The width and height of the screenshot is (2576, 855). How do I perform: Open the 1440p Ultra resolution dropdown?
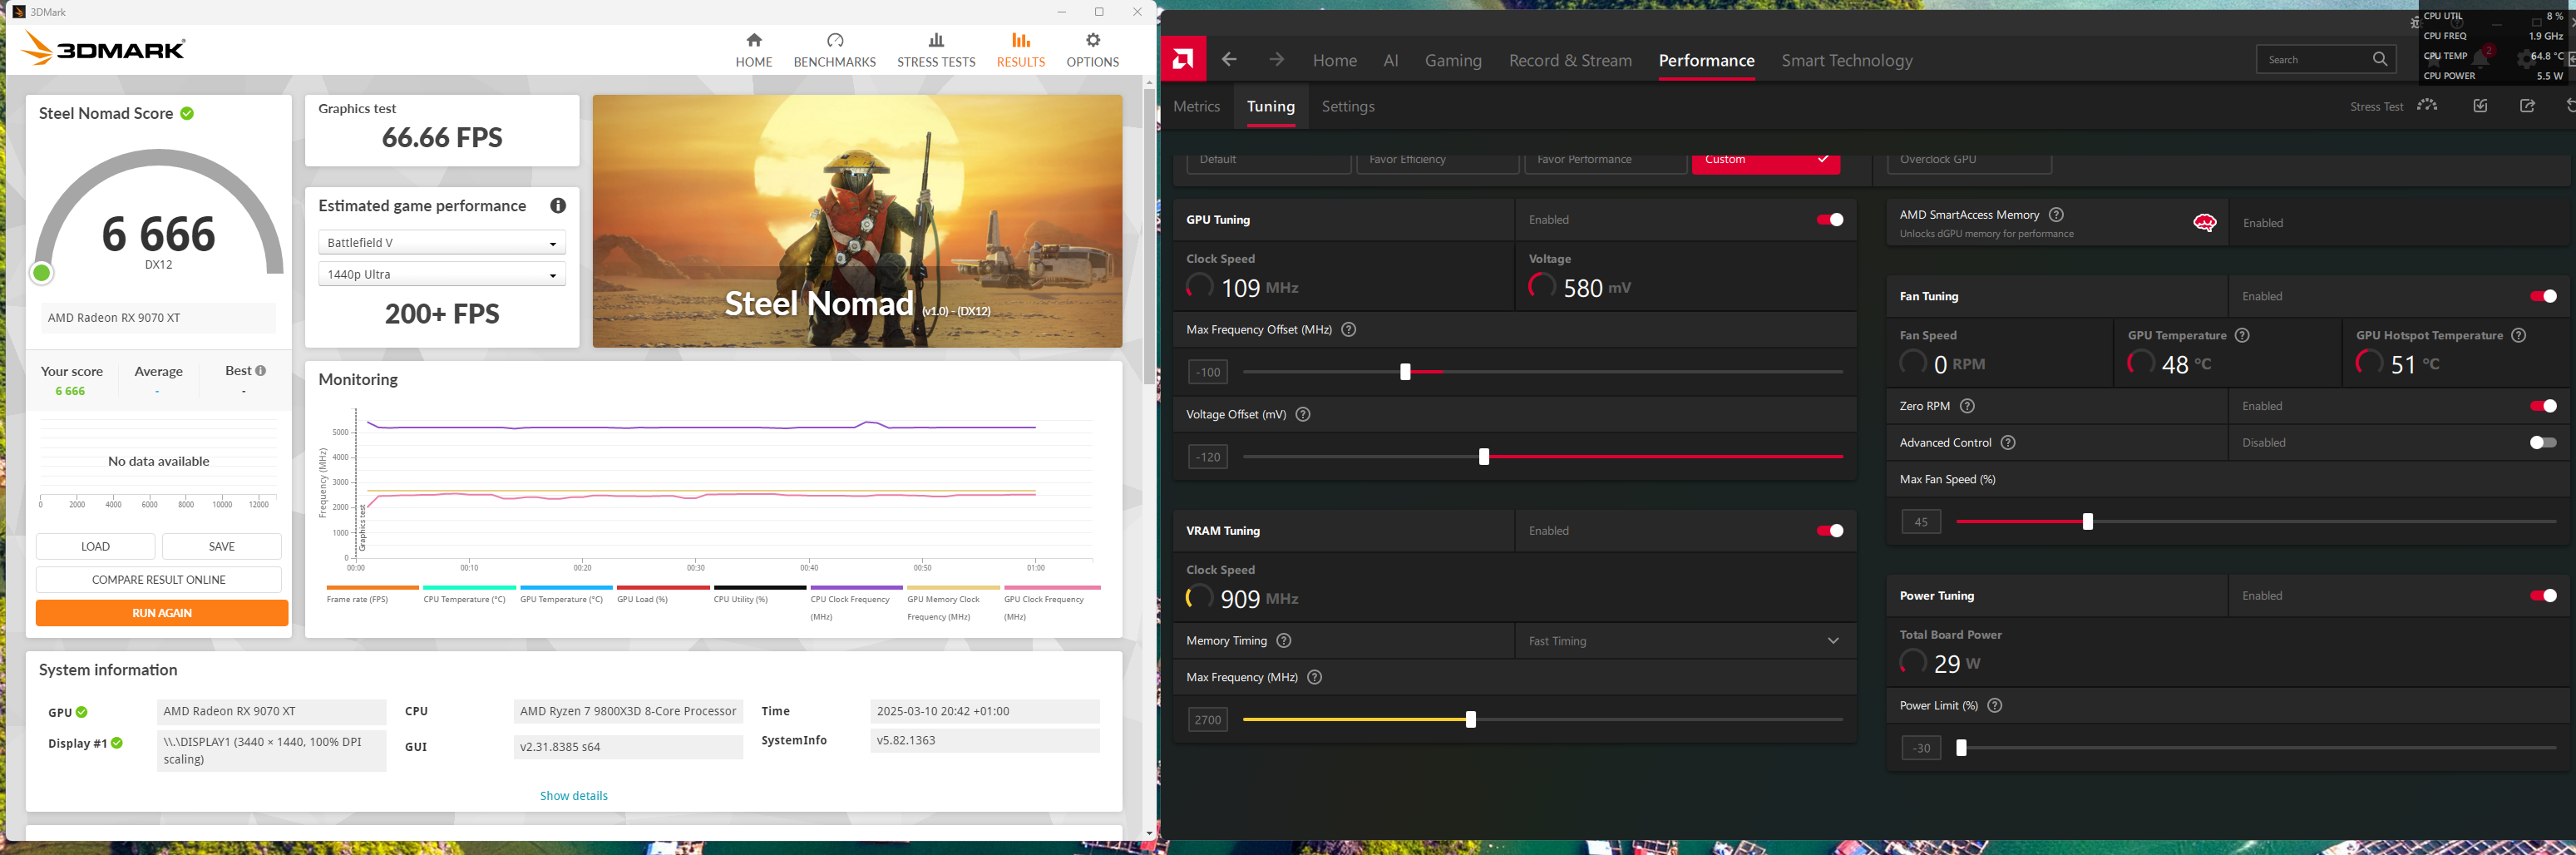coord(442,275)
